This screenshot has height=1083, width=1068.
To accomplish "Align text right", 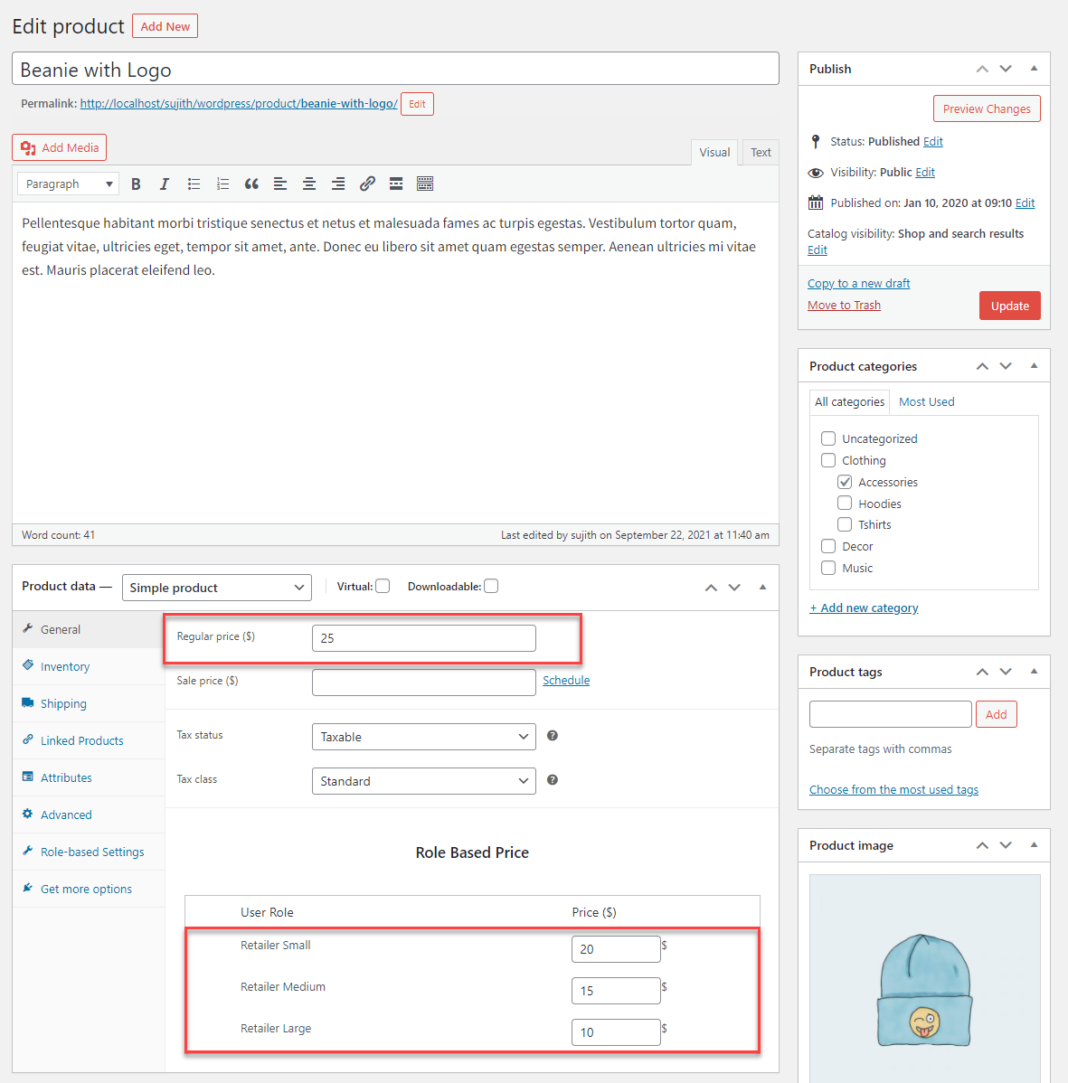I will click(x=338, y=184).
